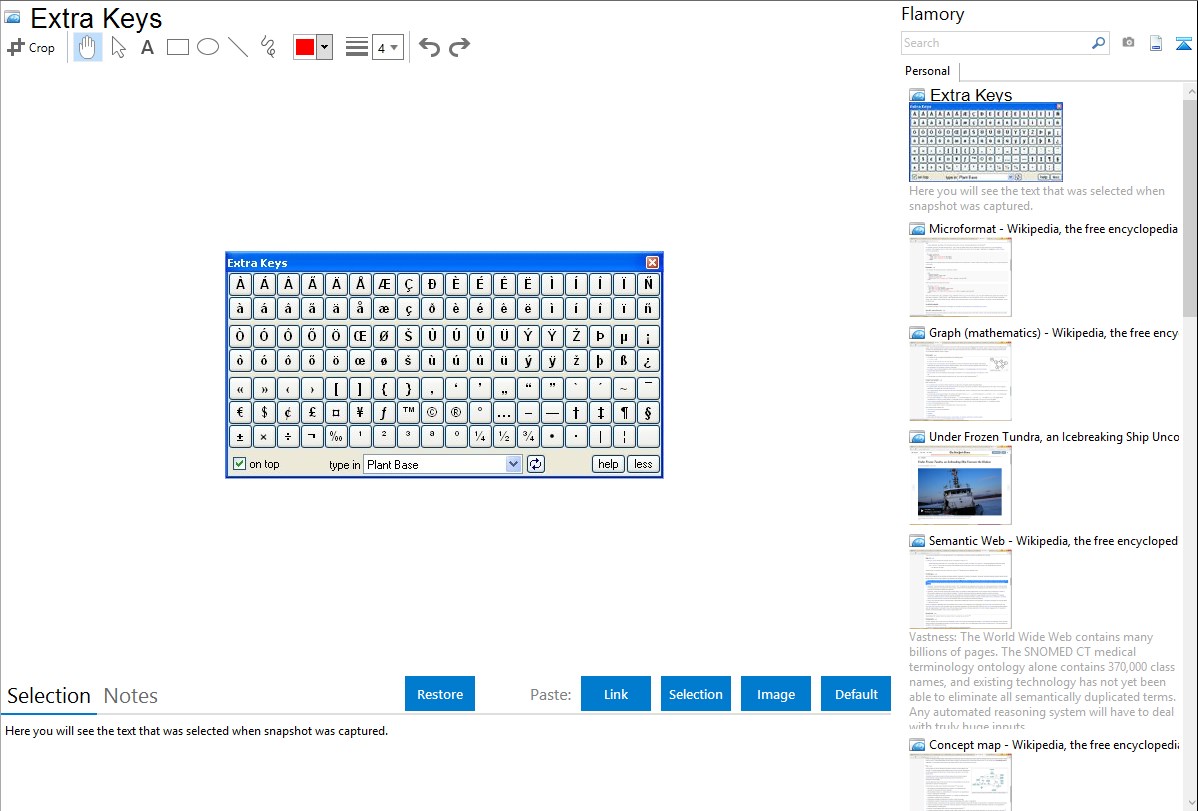Click into the Flamory Search field
This screenshot has height=811, width=1198.
tap(996, 43)
